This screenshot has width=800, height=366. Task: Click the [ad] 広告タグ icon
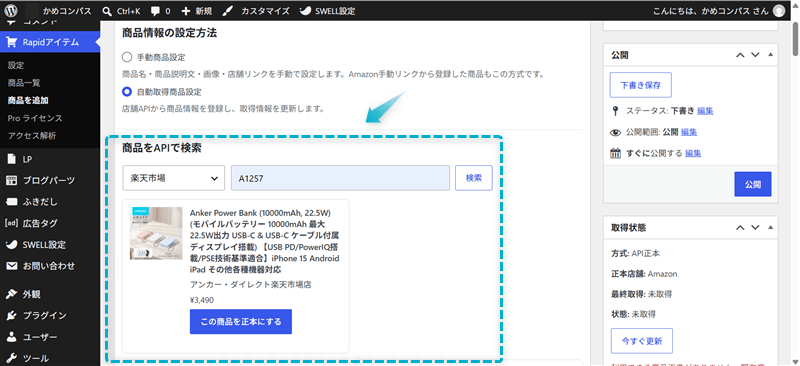[11, 223]
